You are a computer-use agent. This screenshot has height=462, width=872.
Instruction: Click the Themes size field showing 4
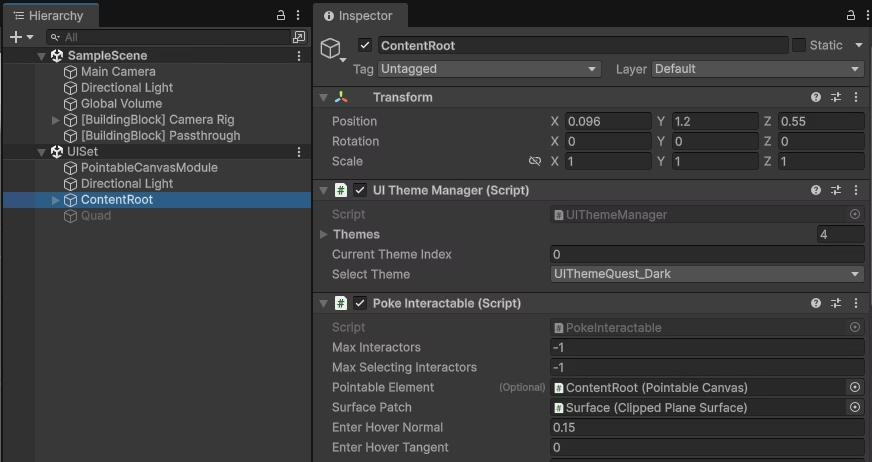pyautogui.click(x=840, y=234)
